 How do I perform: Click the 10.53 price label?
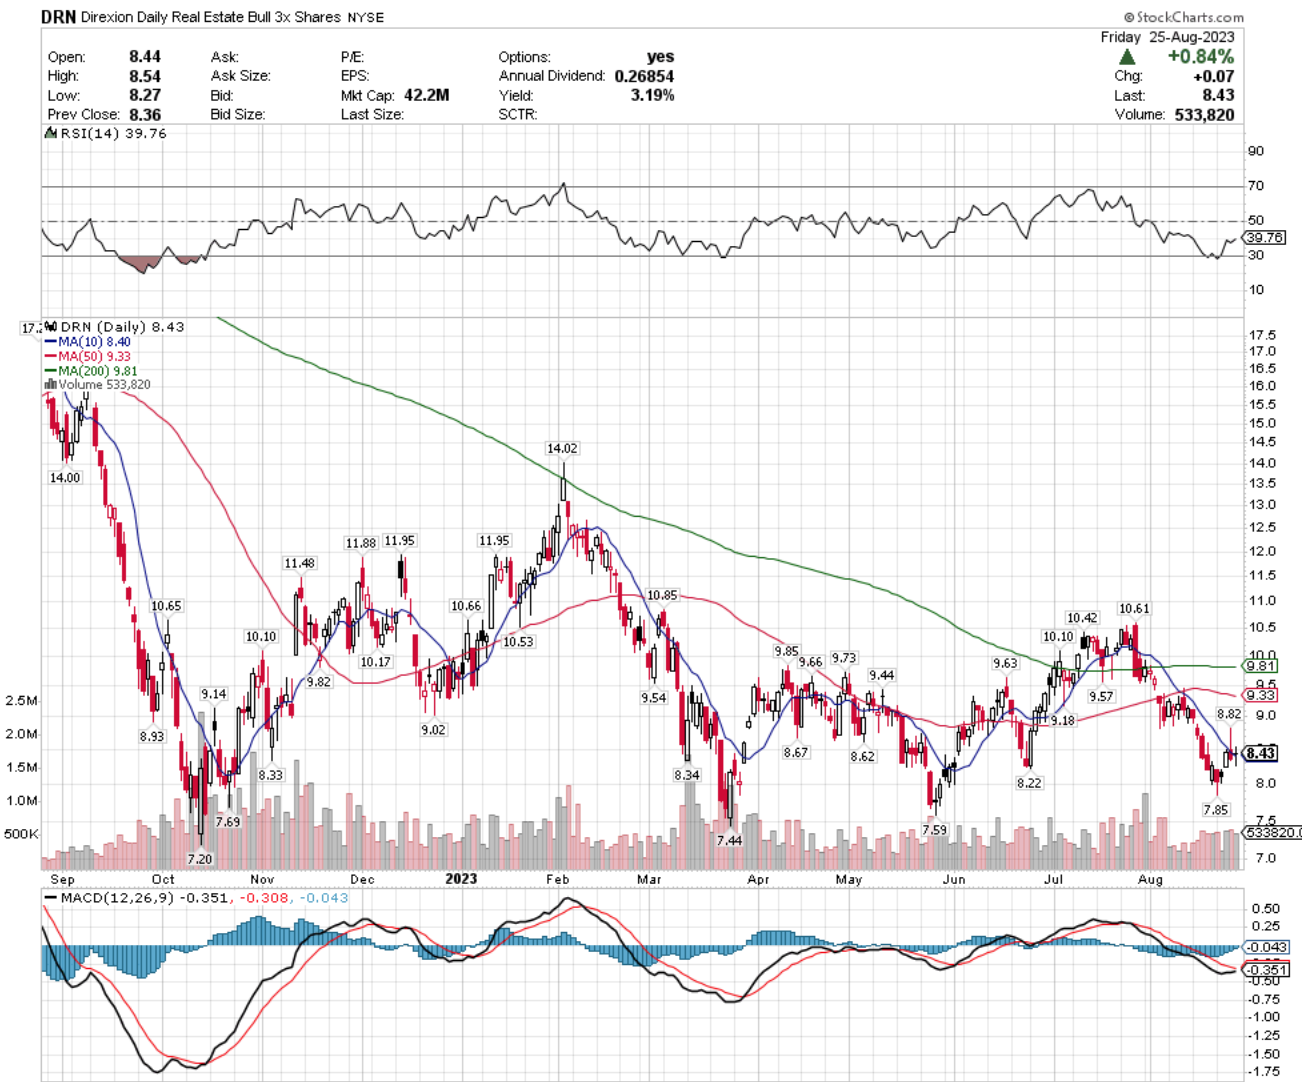click(x=518, y=642)
